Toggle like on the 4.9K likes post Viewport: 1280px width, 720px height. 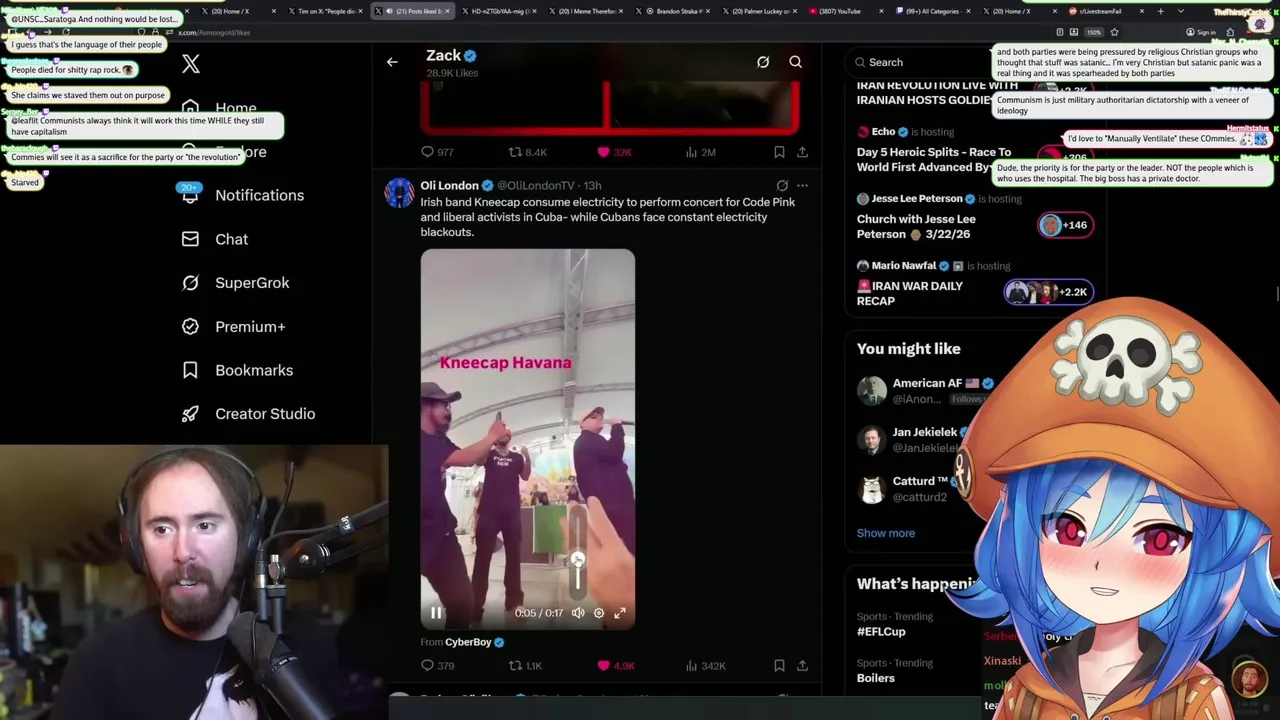click(603, 665)
